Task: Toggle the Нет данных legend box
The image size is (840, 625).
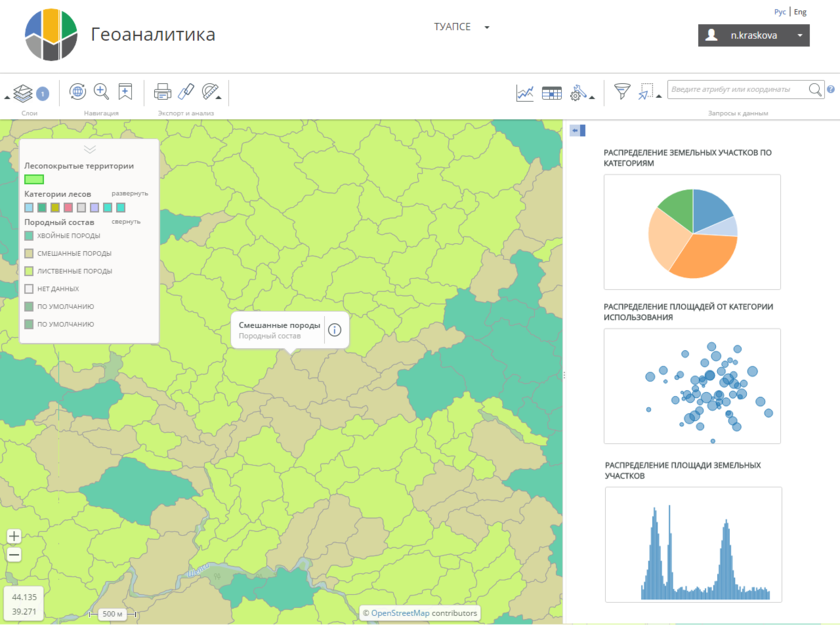Action: (x=30, y=289)
